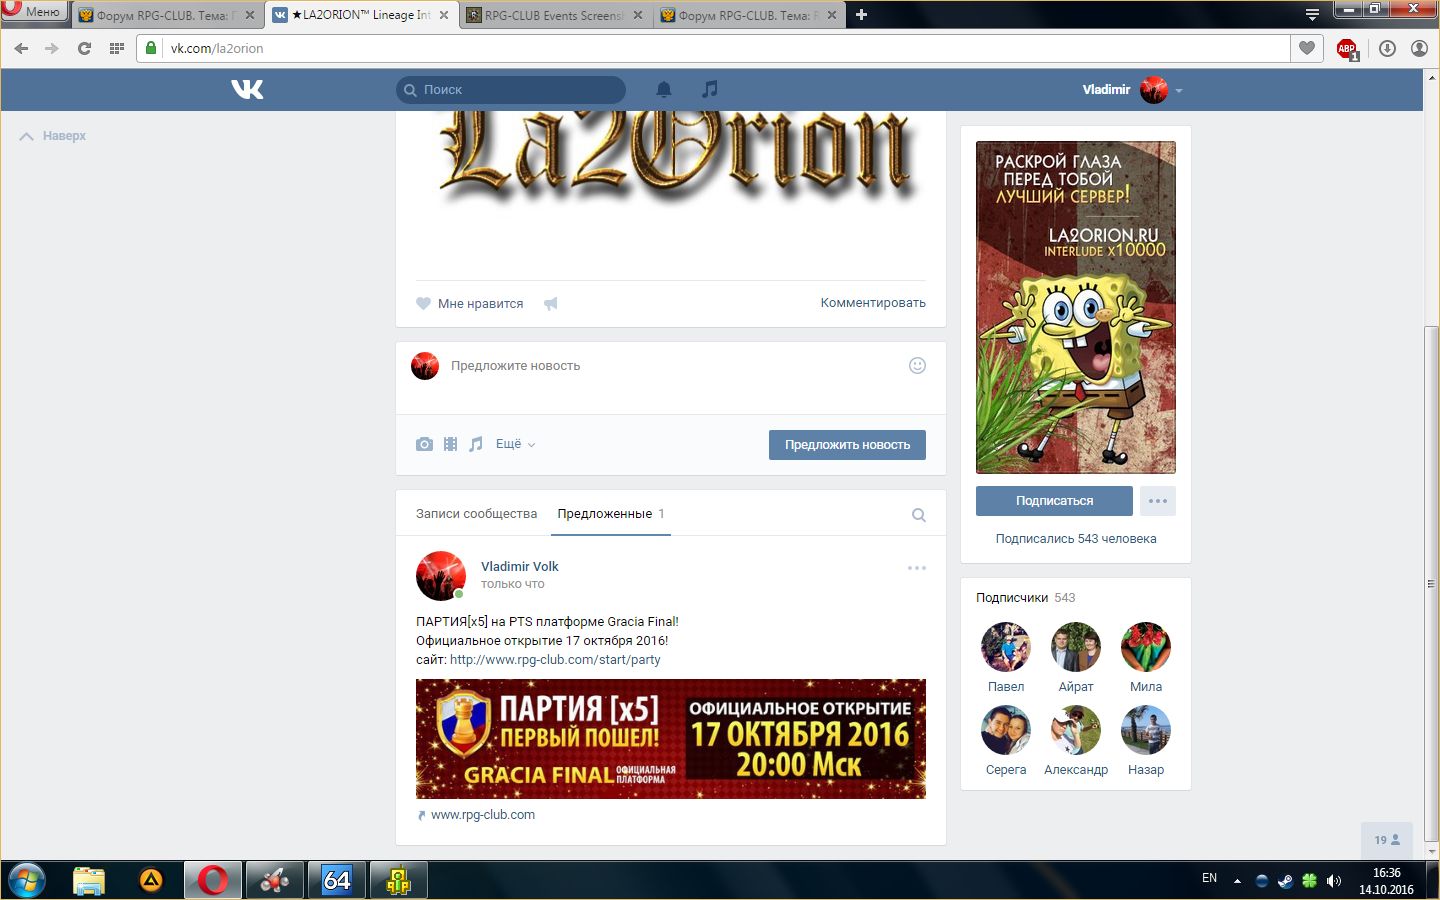Open the Opera Меню button
The width and height of the screenshot is (1440, 900).
point(34,11)
